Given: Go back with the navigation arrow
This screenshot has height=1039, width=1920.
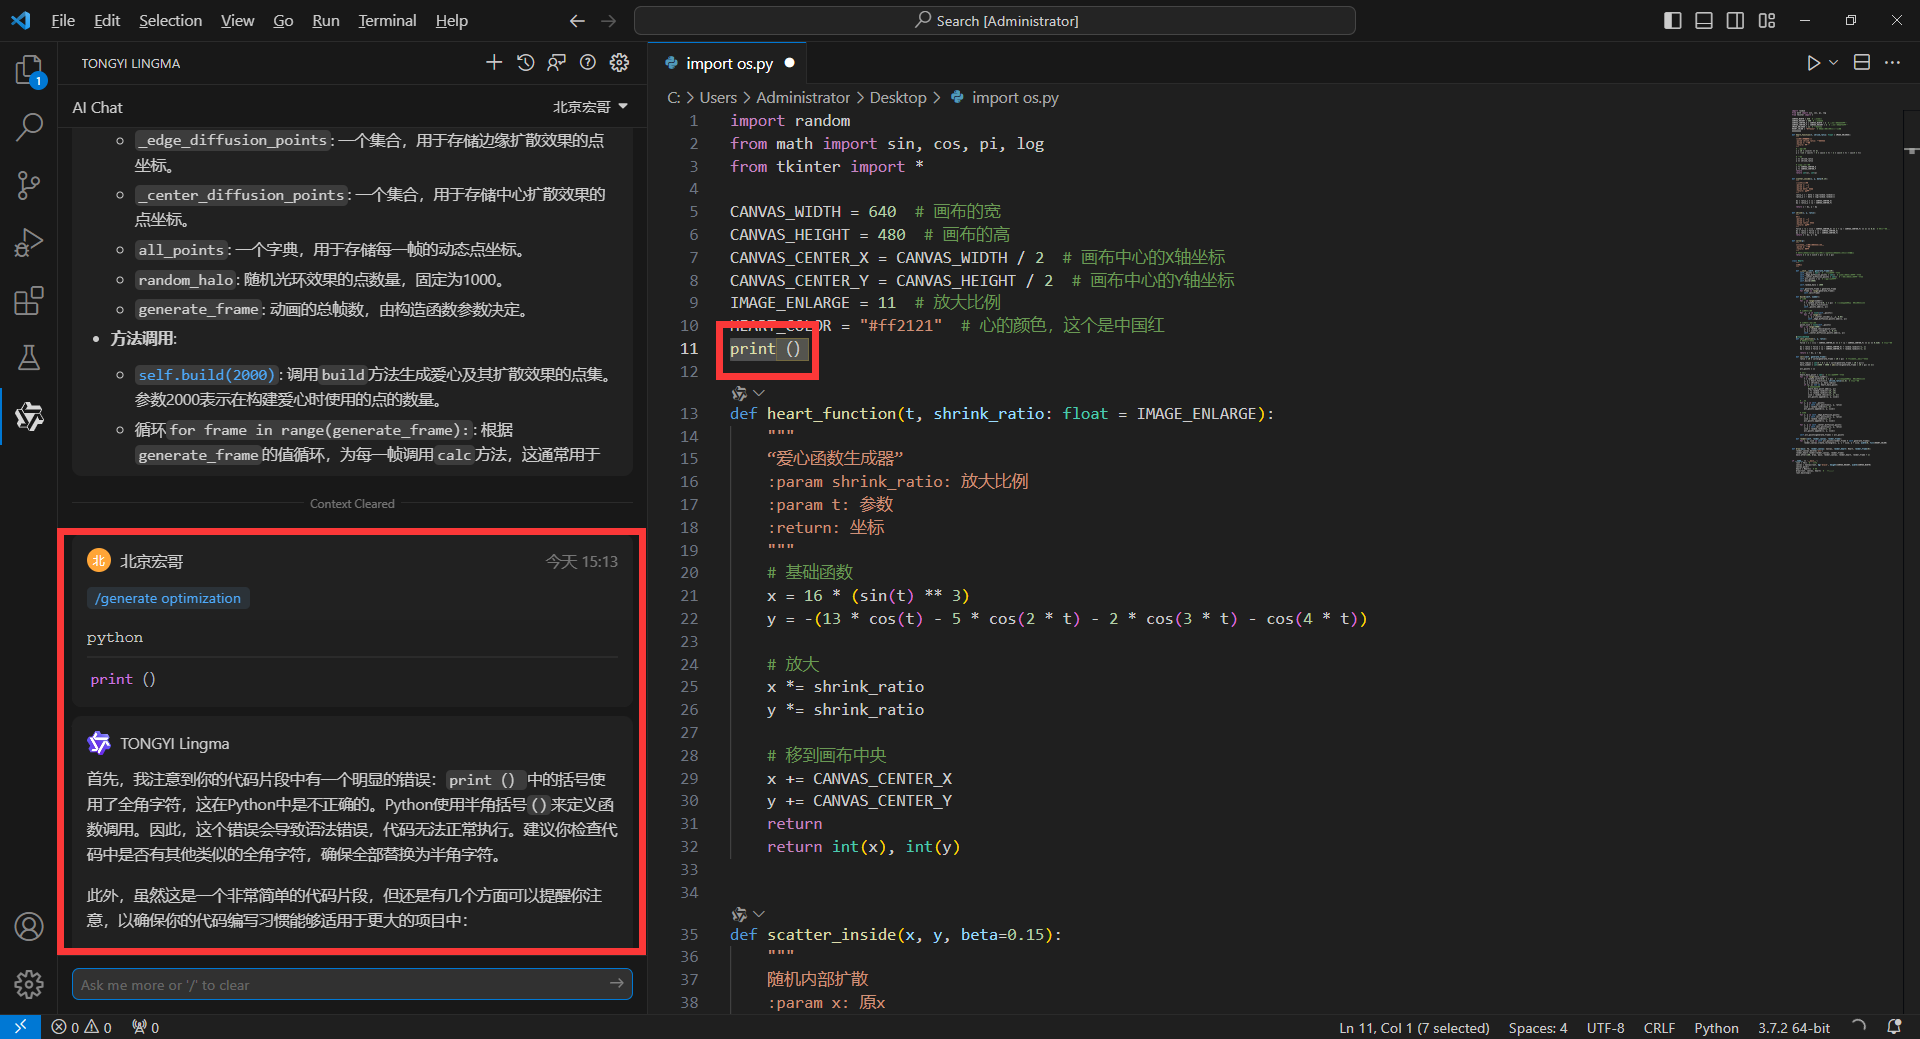Looking at the screenshot, I should pyautogui.click(x=577, y=20).
